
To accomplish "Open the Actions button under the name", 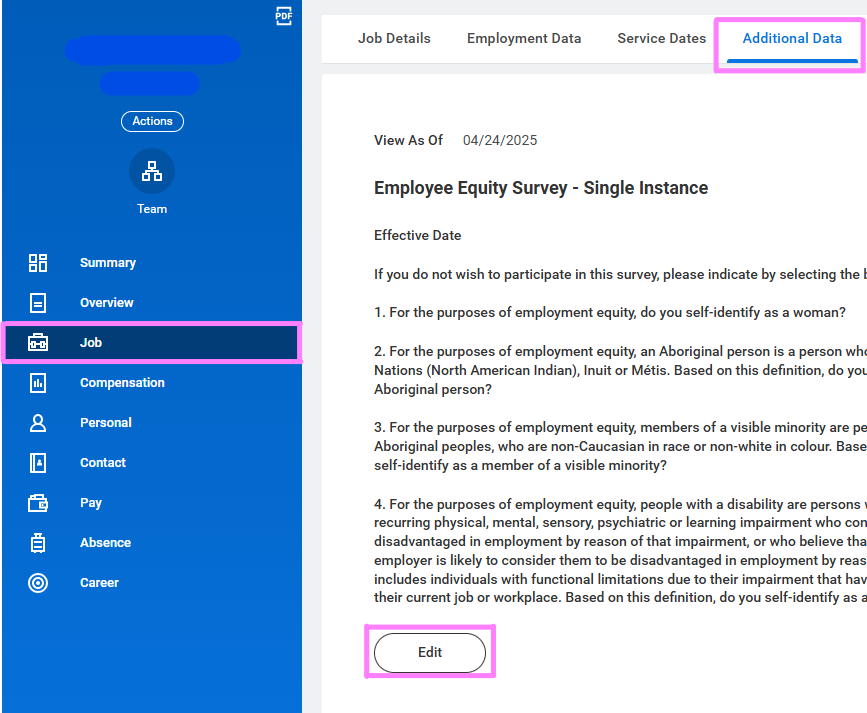I will point(152,121).
